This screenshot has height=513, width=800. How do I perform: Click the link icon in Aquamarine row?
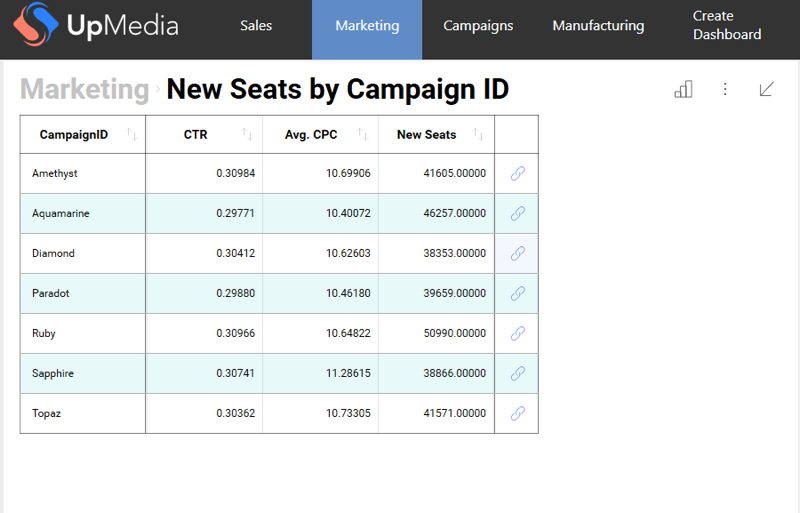(x=518, y=213)
